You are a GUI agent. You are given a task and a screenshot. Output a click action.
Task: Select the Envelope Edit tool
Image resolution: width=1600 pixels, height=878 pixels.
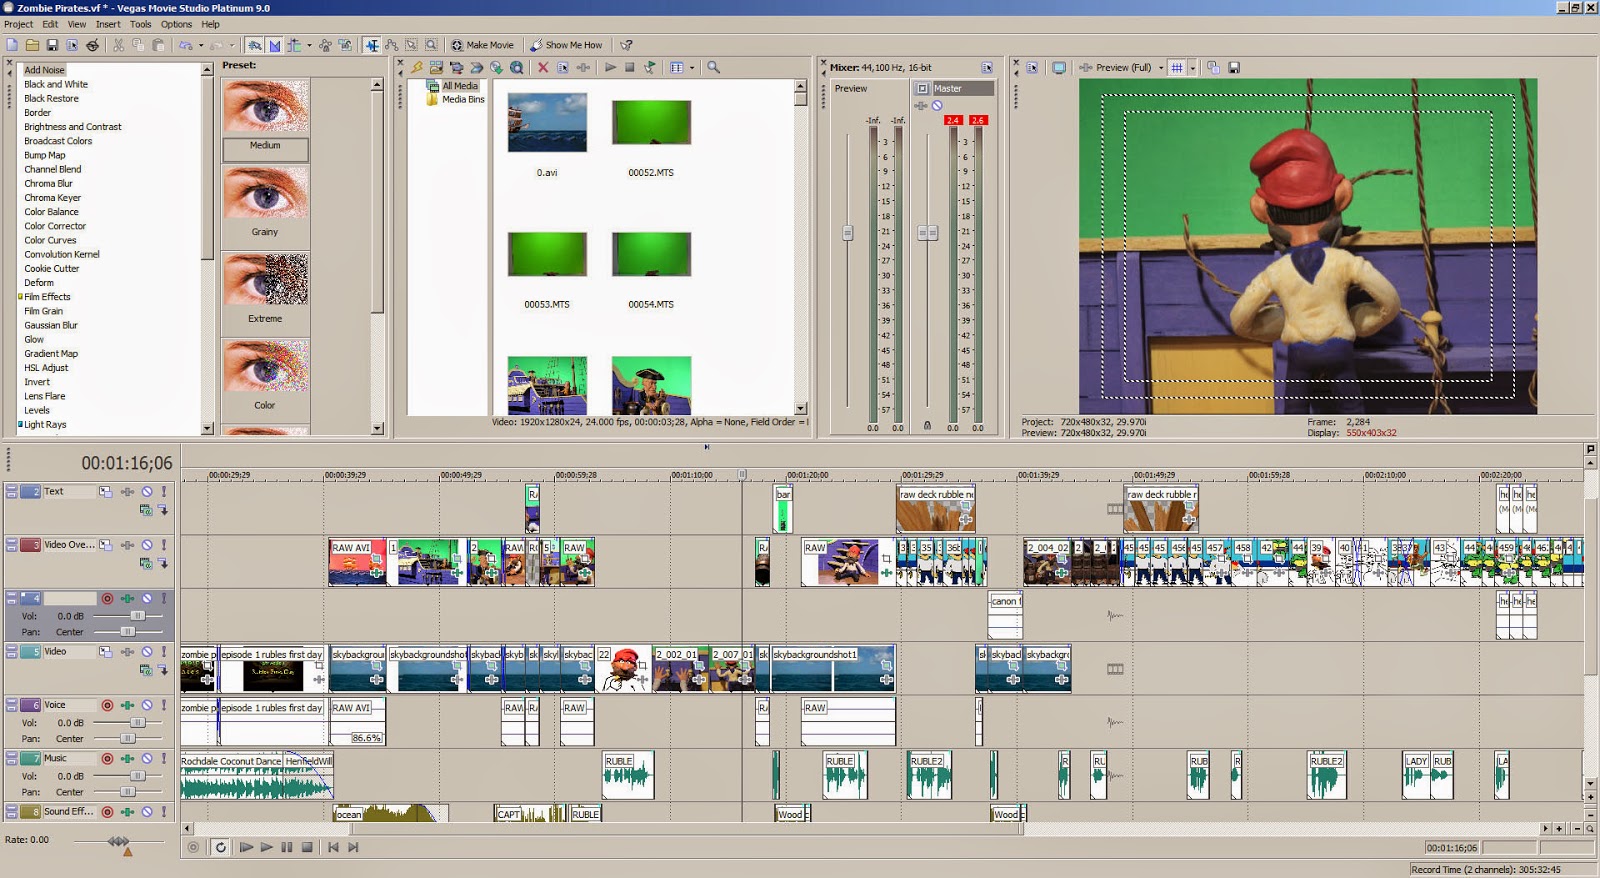tap(392, 45)
